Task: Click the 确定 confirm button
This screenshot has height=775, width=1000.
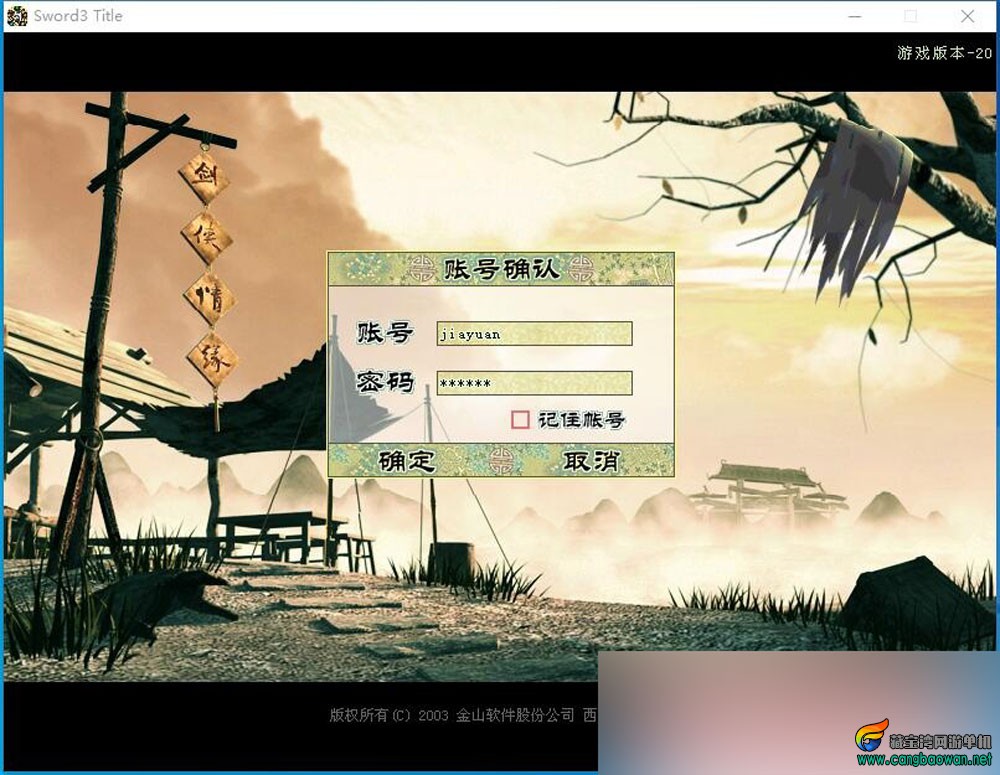Action: [x=406, y=461]
